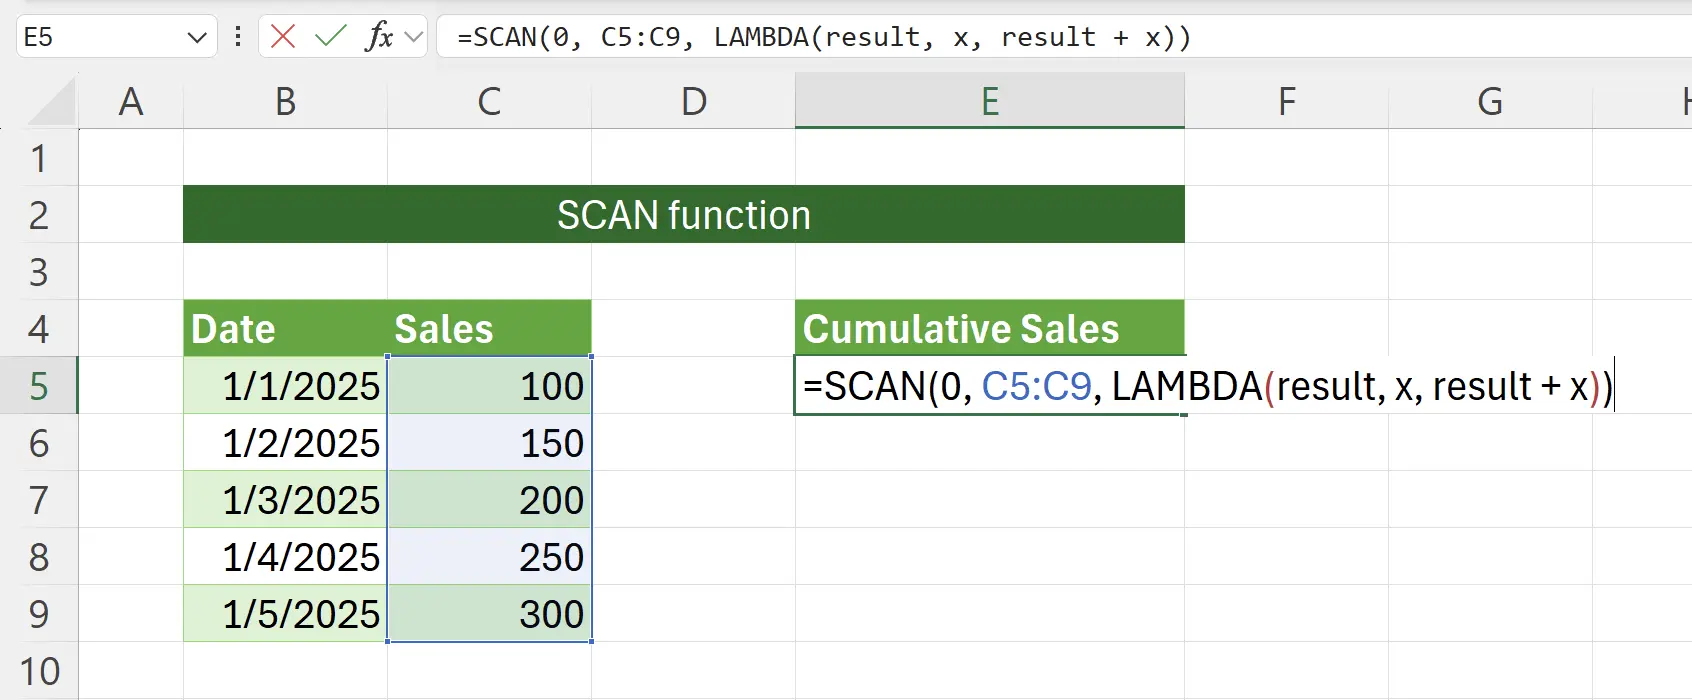Select all cells via corner triangle
1692x700 pixels.
tap(50, 101)
